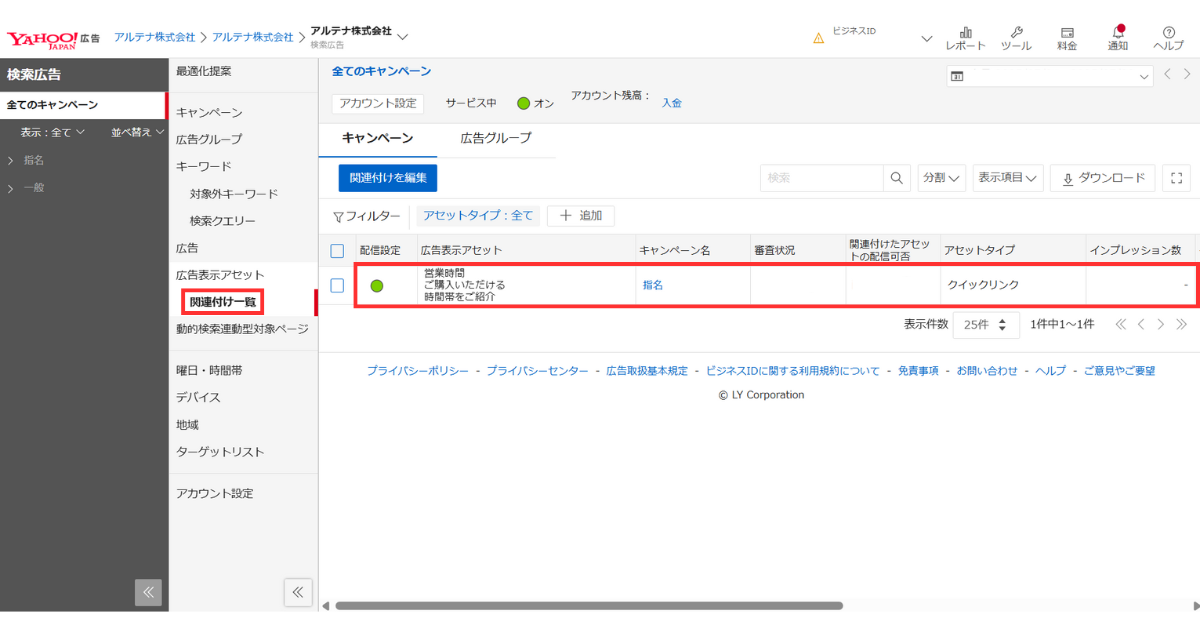Change the 25件 rows-per-page stepper
Image resolution: width=1200 pixels, height=630 pixels.
(986, 325)
